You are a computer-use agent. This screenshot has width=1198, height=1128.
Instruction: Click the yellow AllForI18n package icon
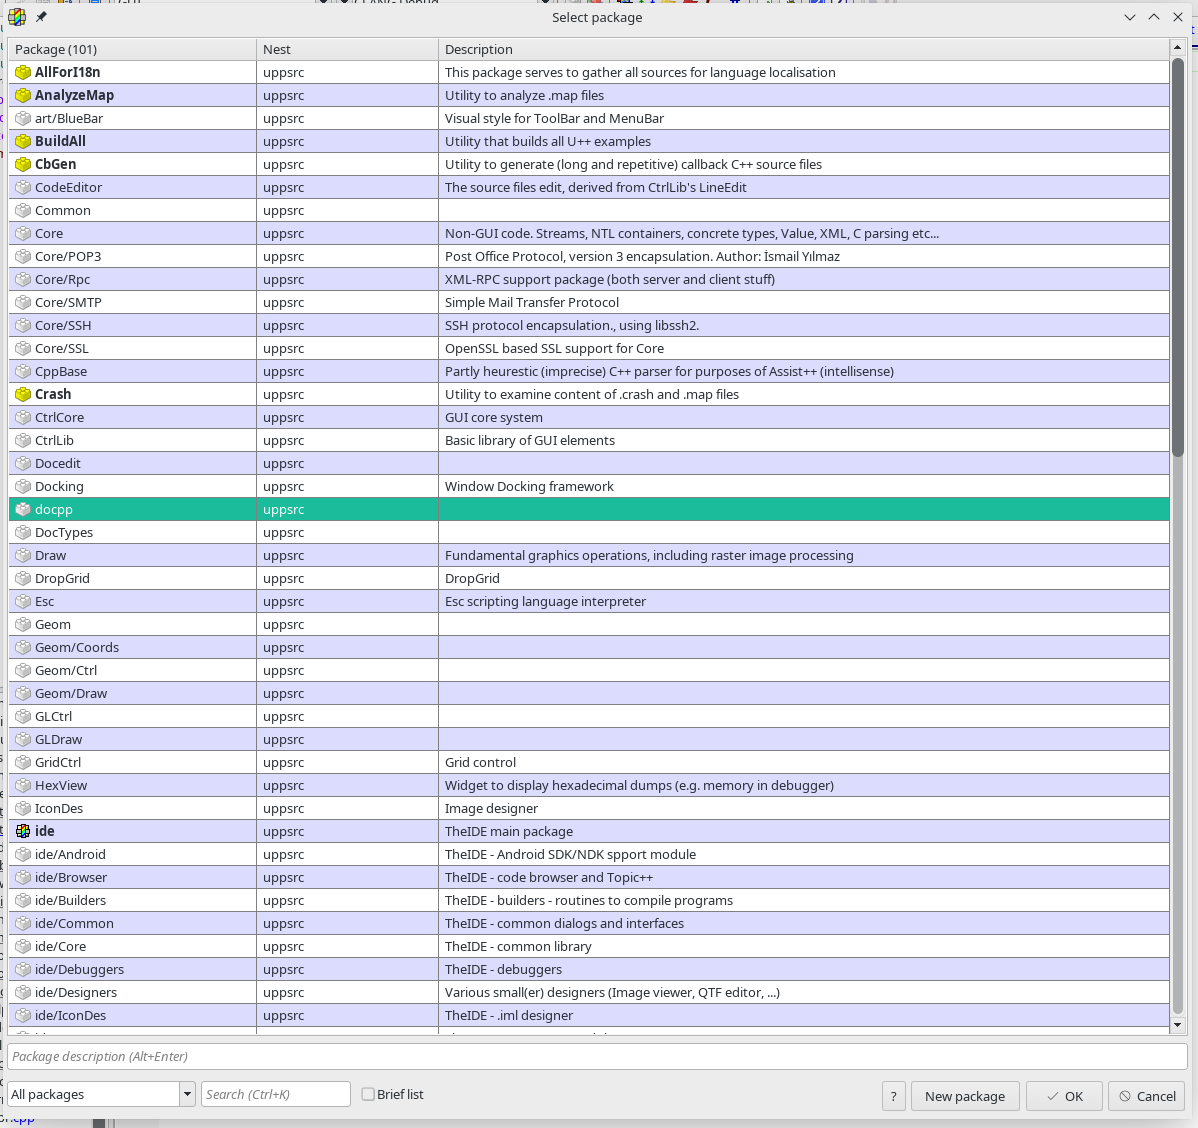click(x=23, y=72)
